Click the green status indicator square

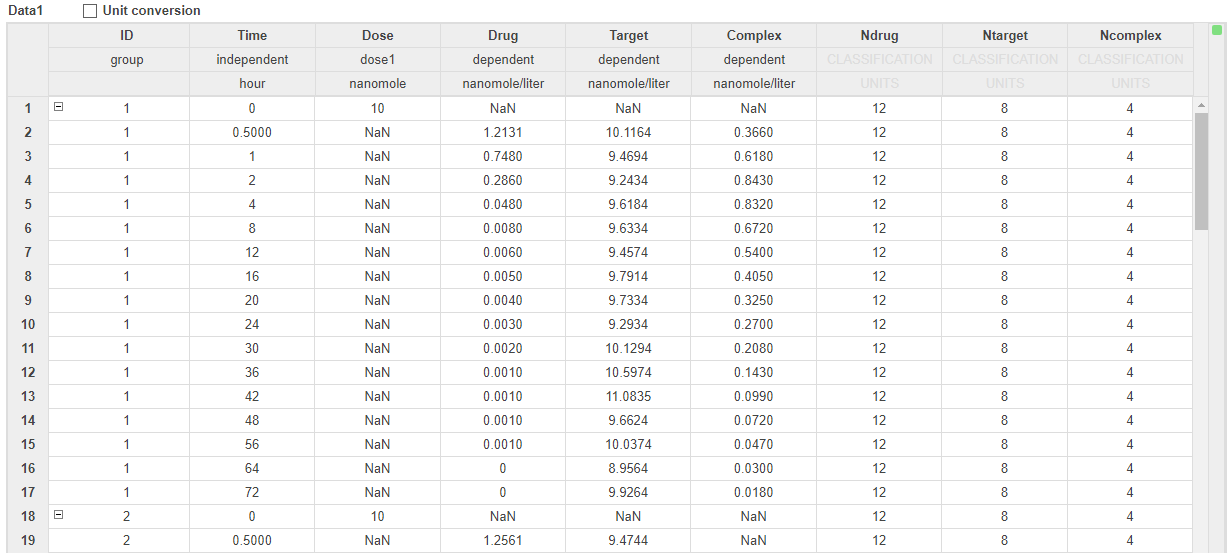[x=1217, y=30]
